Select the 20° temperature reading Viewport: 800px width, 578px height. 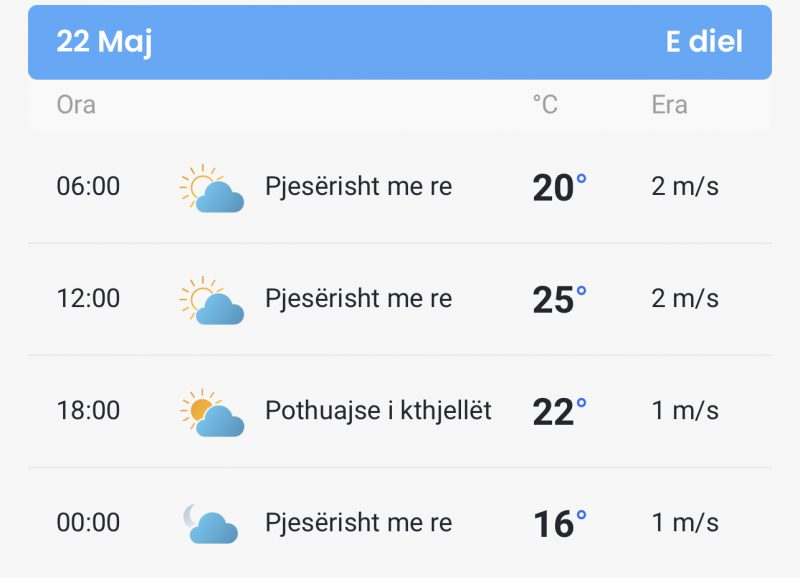560,187
